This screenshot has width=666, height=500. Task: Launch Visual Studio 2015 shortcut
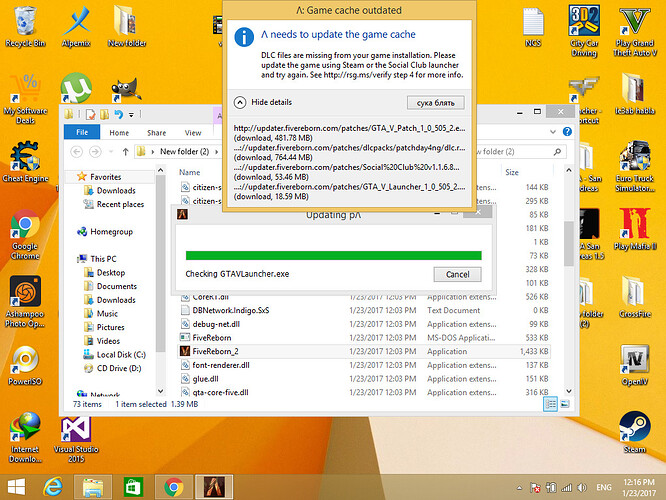pyautogui.click(x=76, y=439)
